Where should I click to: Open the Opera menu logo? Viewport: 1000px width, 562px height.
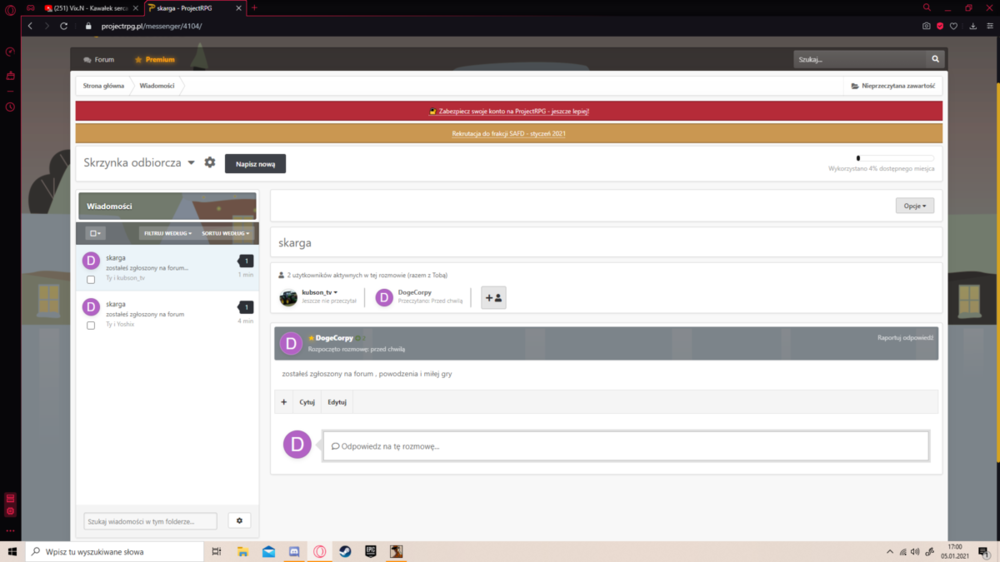pos(10,9)
